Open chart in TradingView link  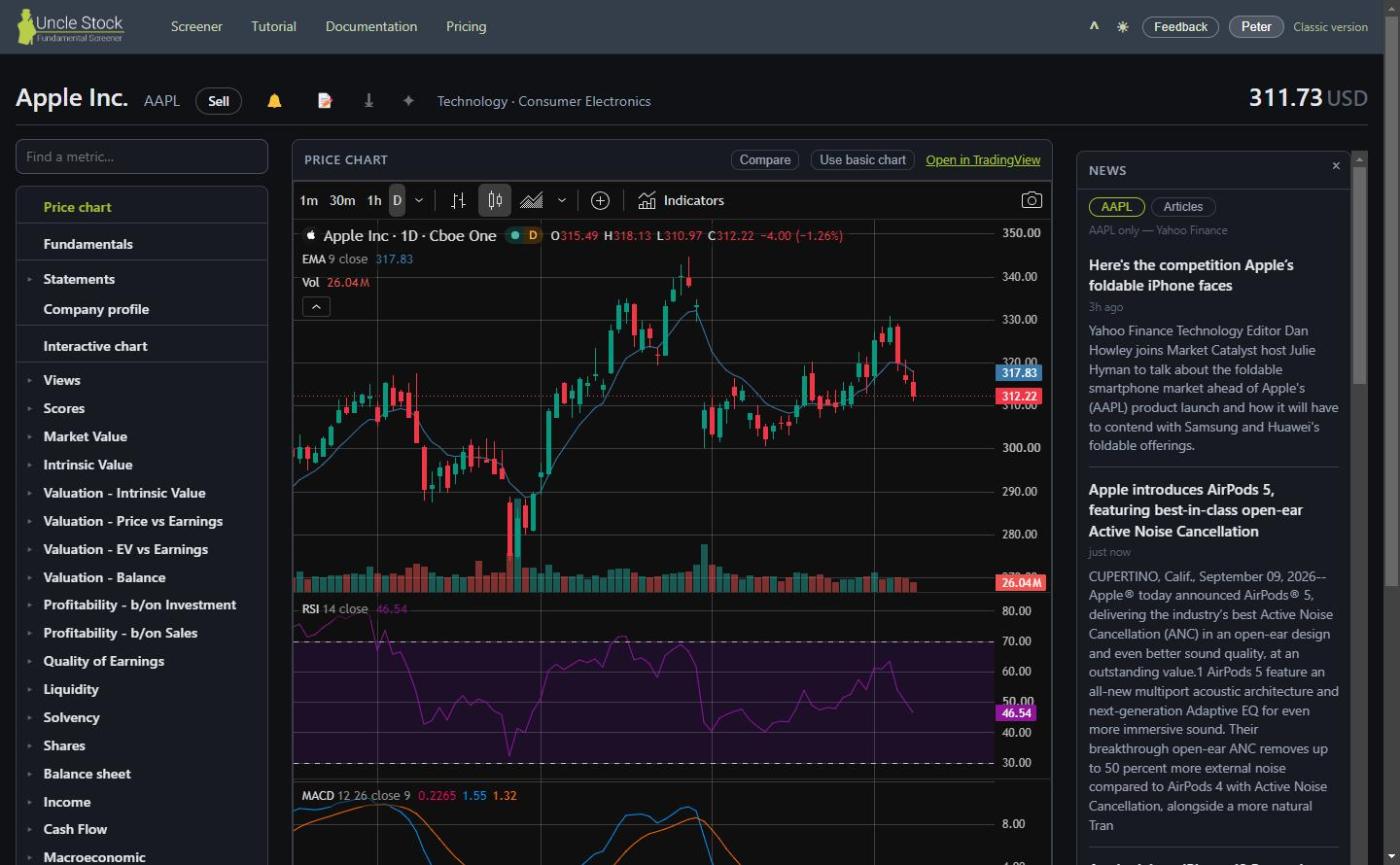coord(983,160)
